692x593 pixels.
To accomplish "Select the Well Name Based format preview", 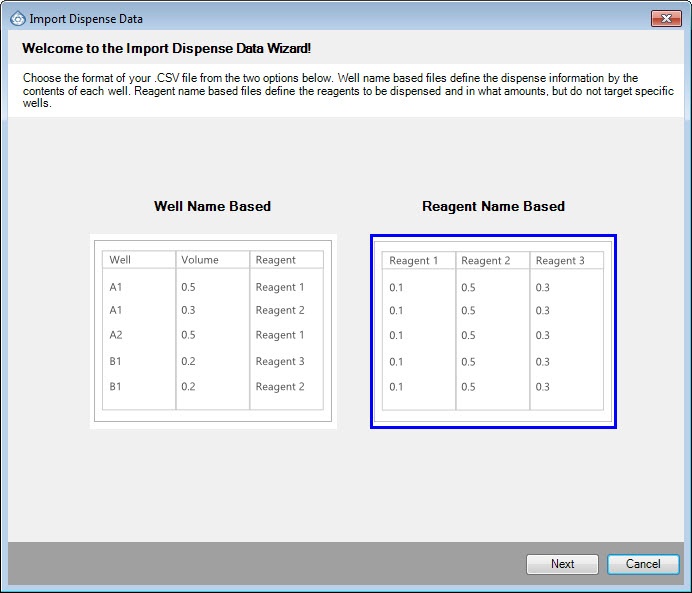I will (213, 331).
